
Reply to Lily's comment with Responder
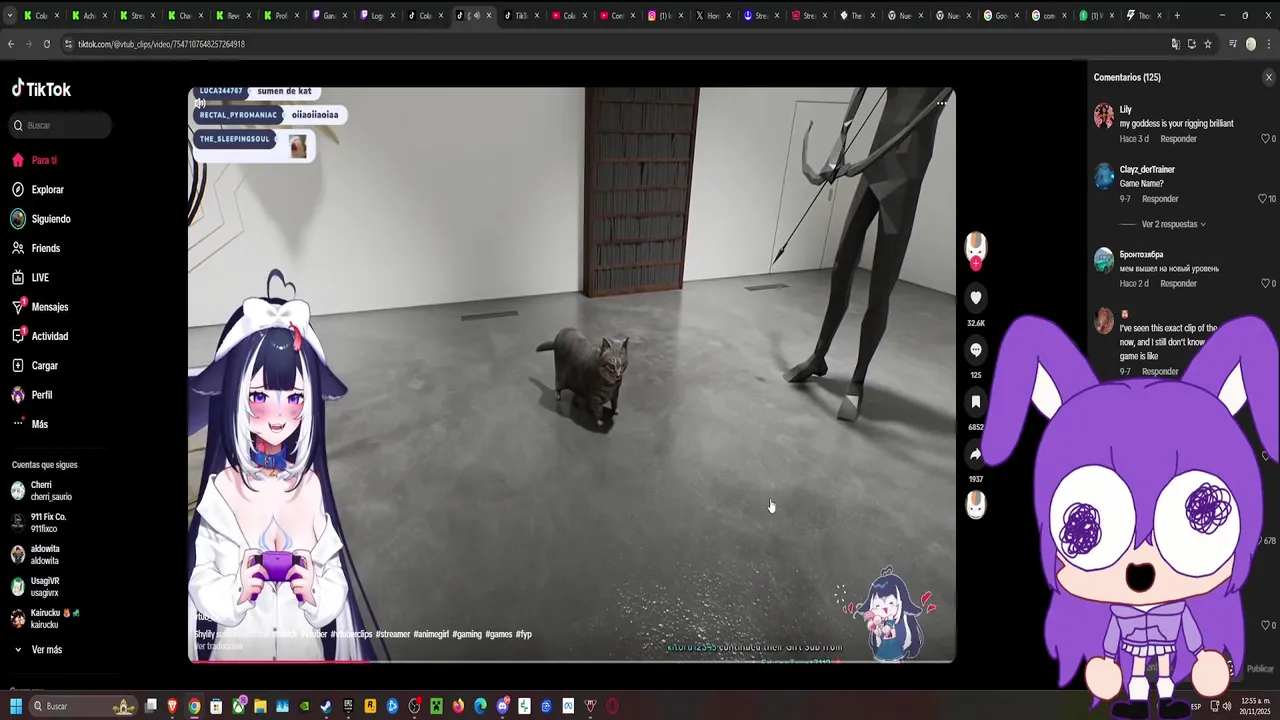1178,139
